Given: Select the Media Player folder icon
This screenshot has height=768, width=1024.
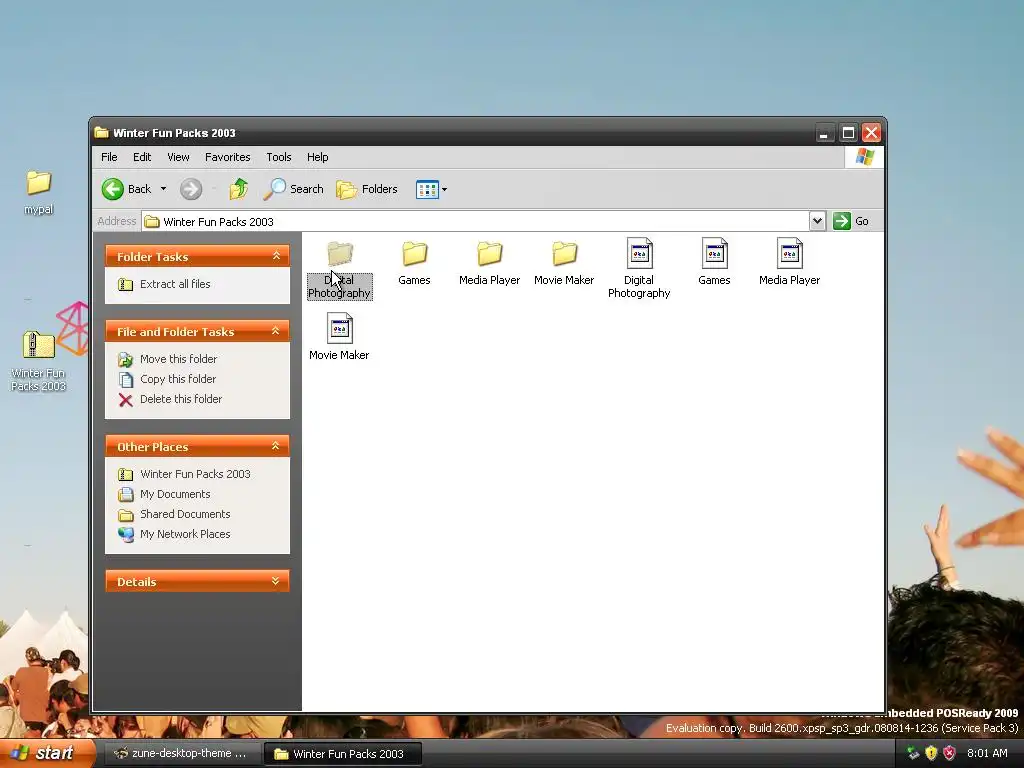Looking at the screenshot, I should [489, 253].
